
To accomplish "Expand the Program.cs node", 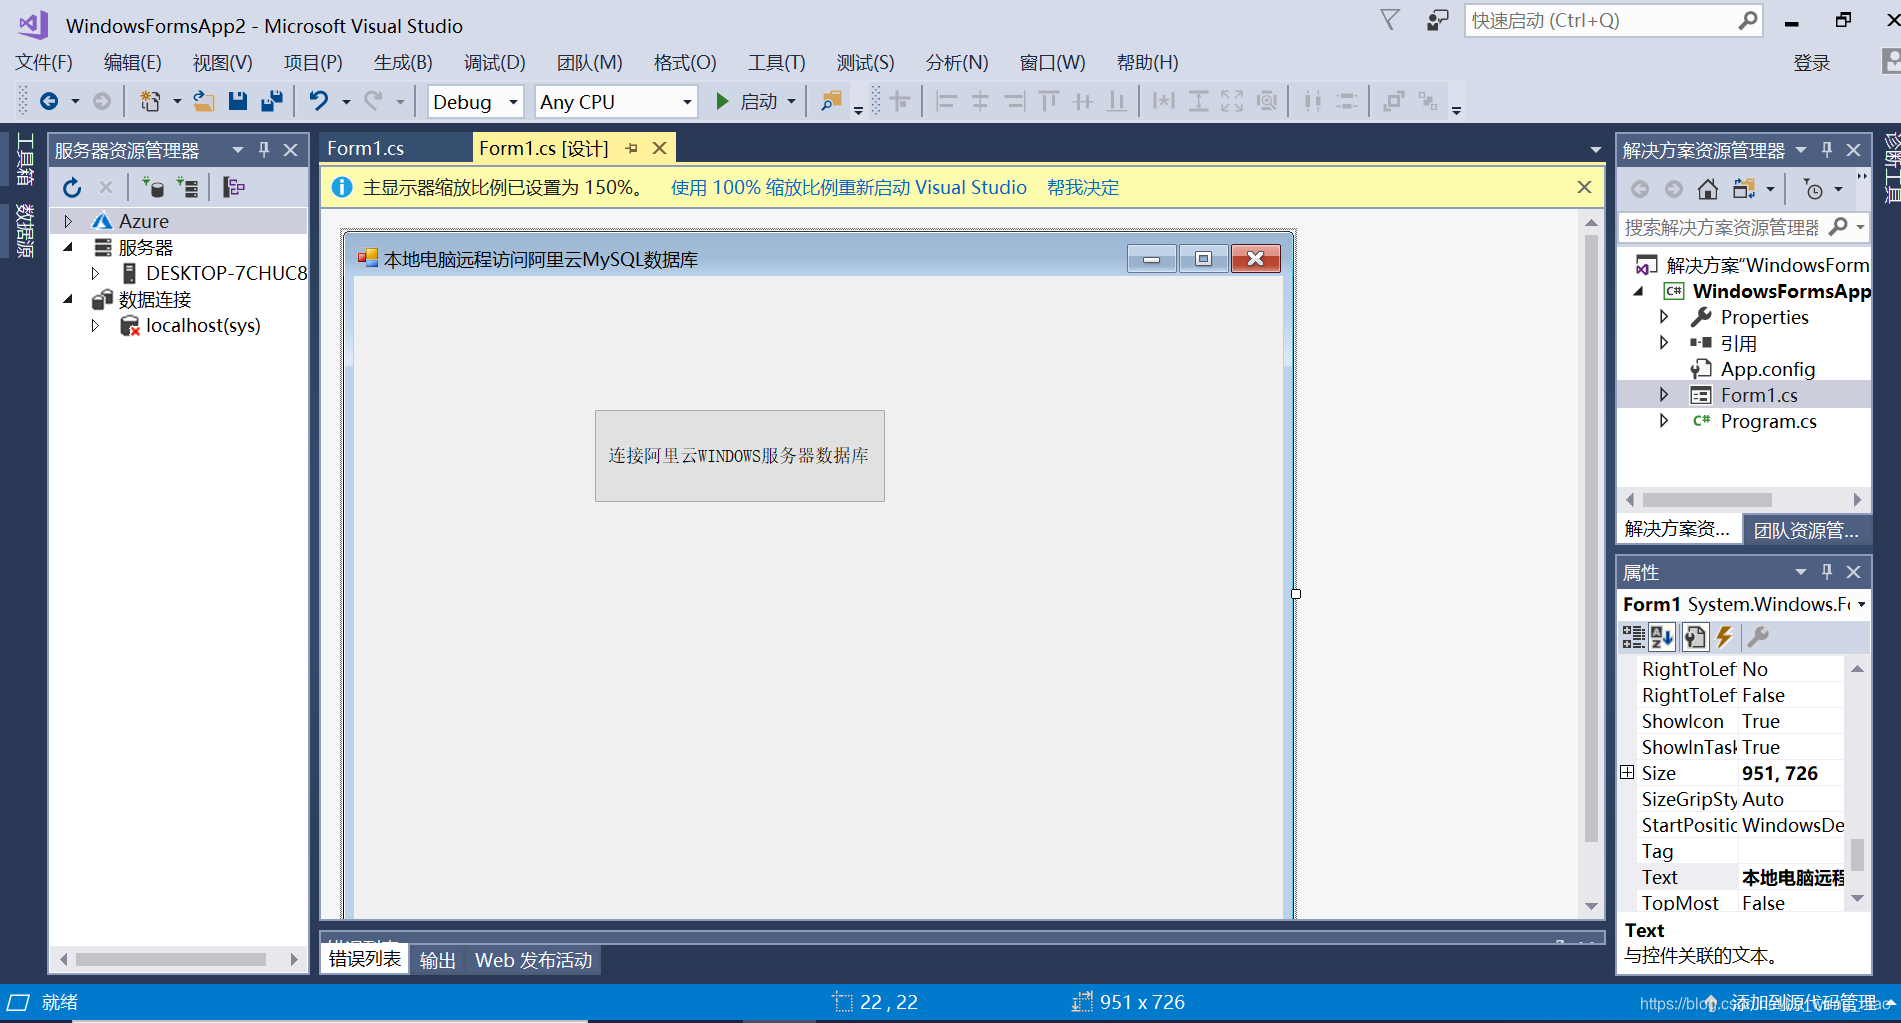I will (1664, 421).
